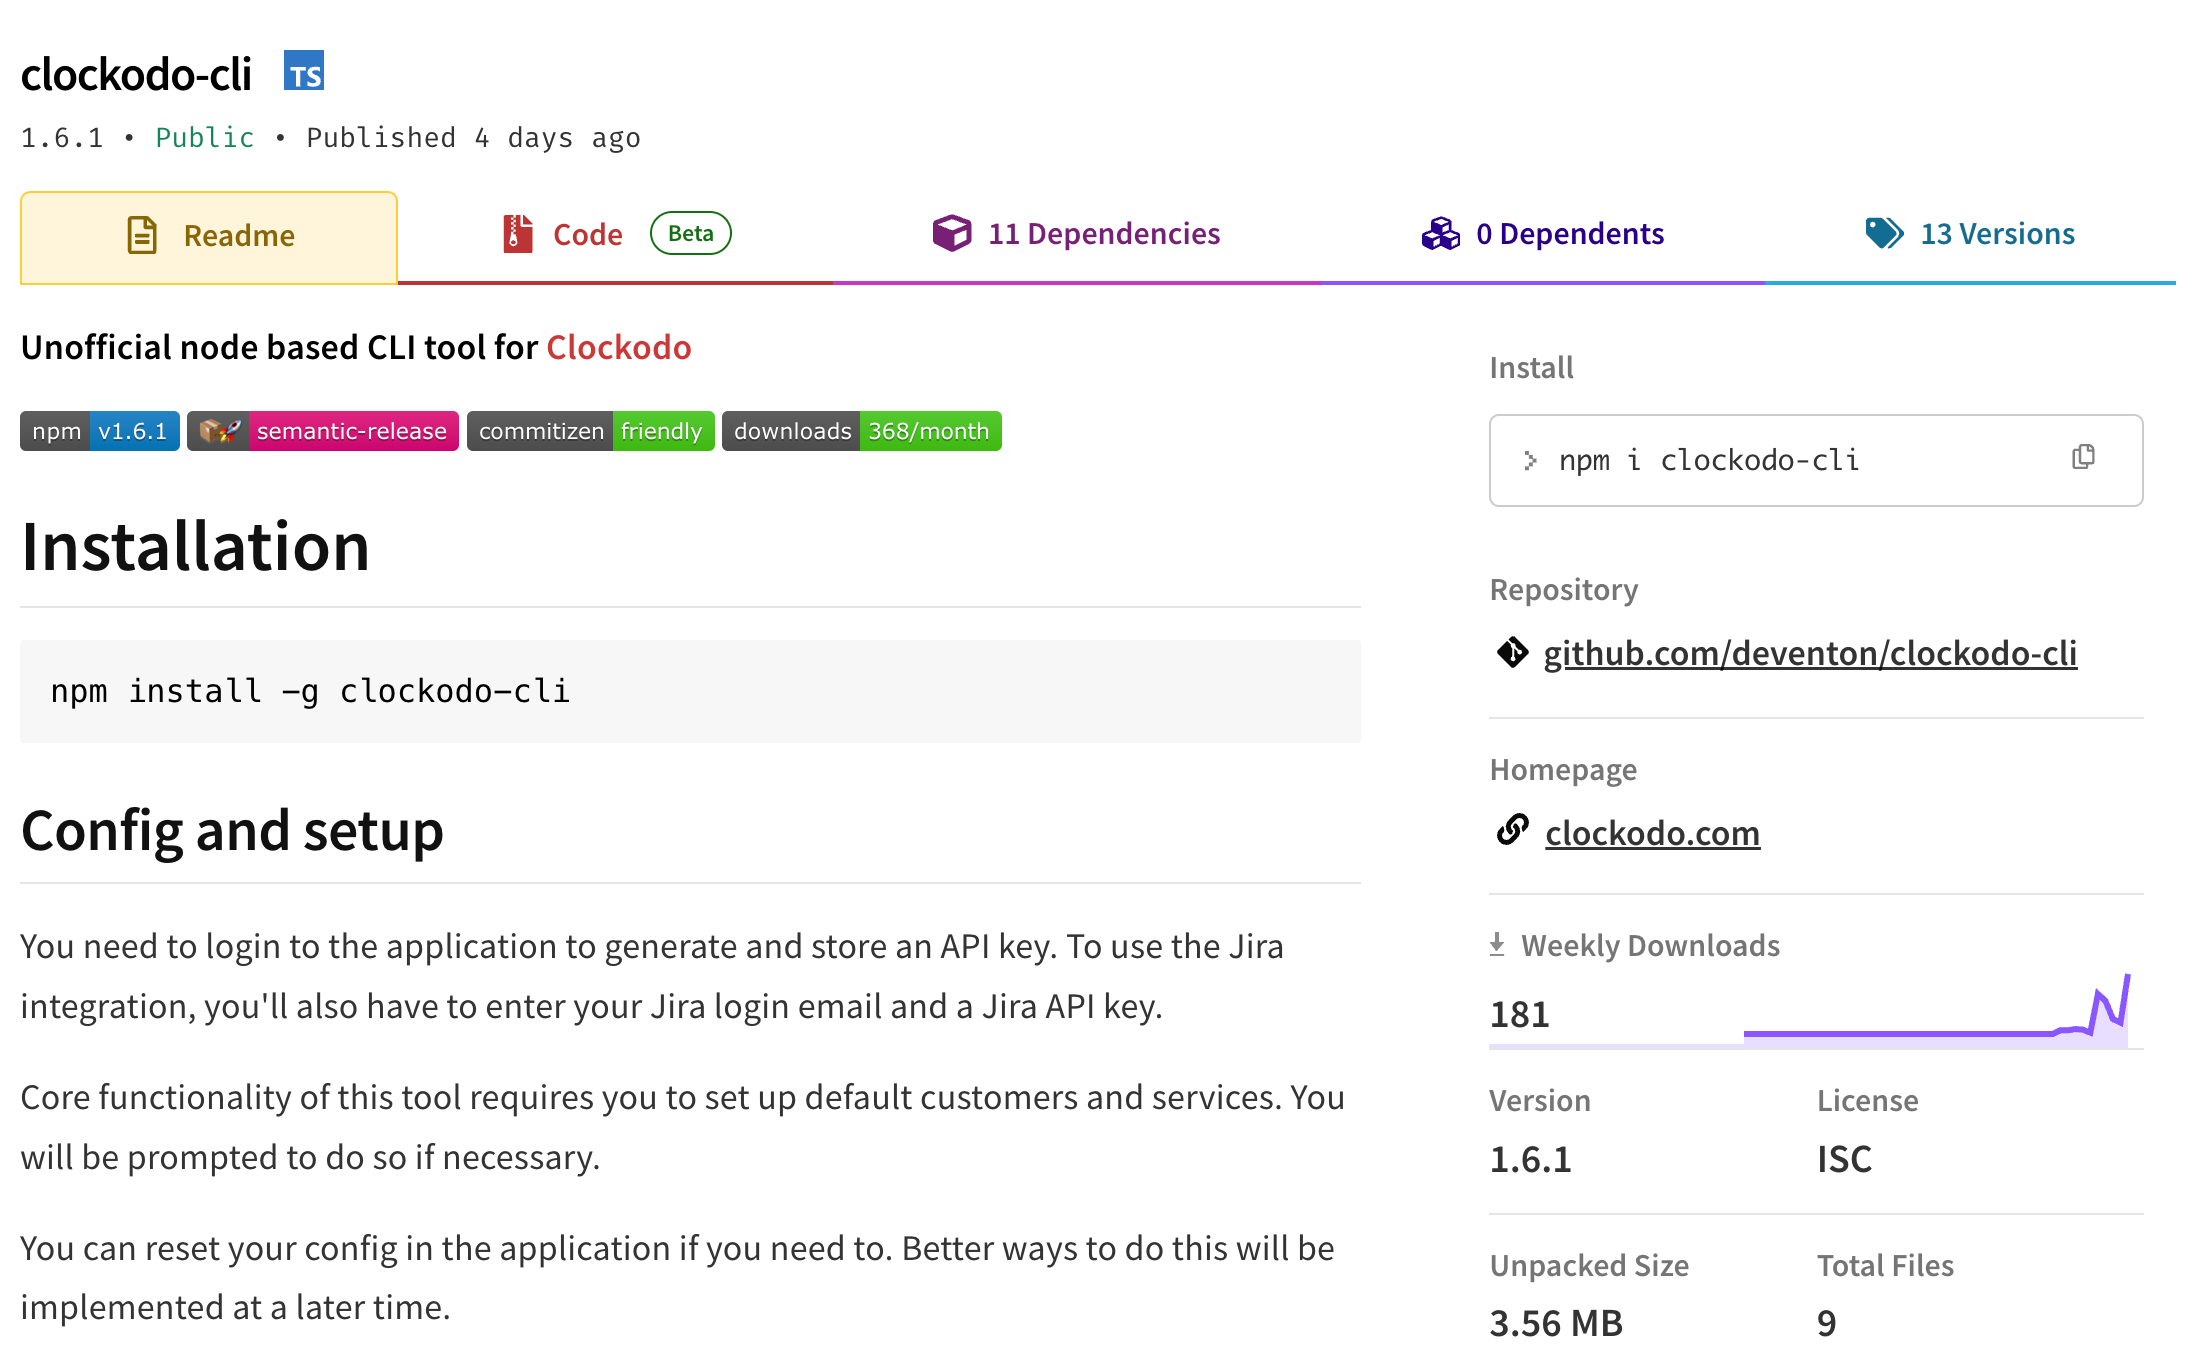Click the 'Public' label

click(x=205, y=138)
